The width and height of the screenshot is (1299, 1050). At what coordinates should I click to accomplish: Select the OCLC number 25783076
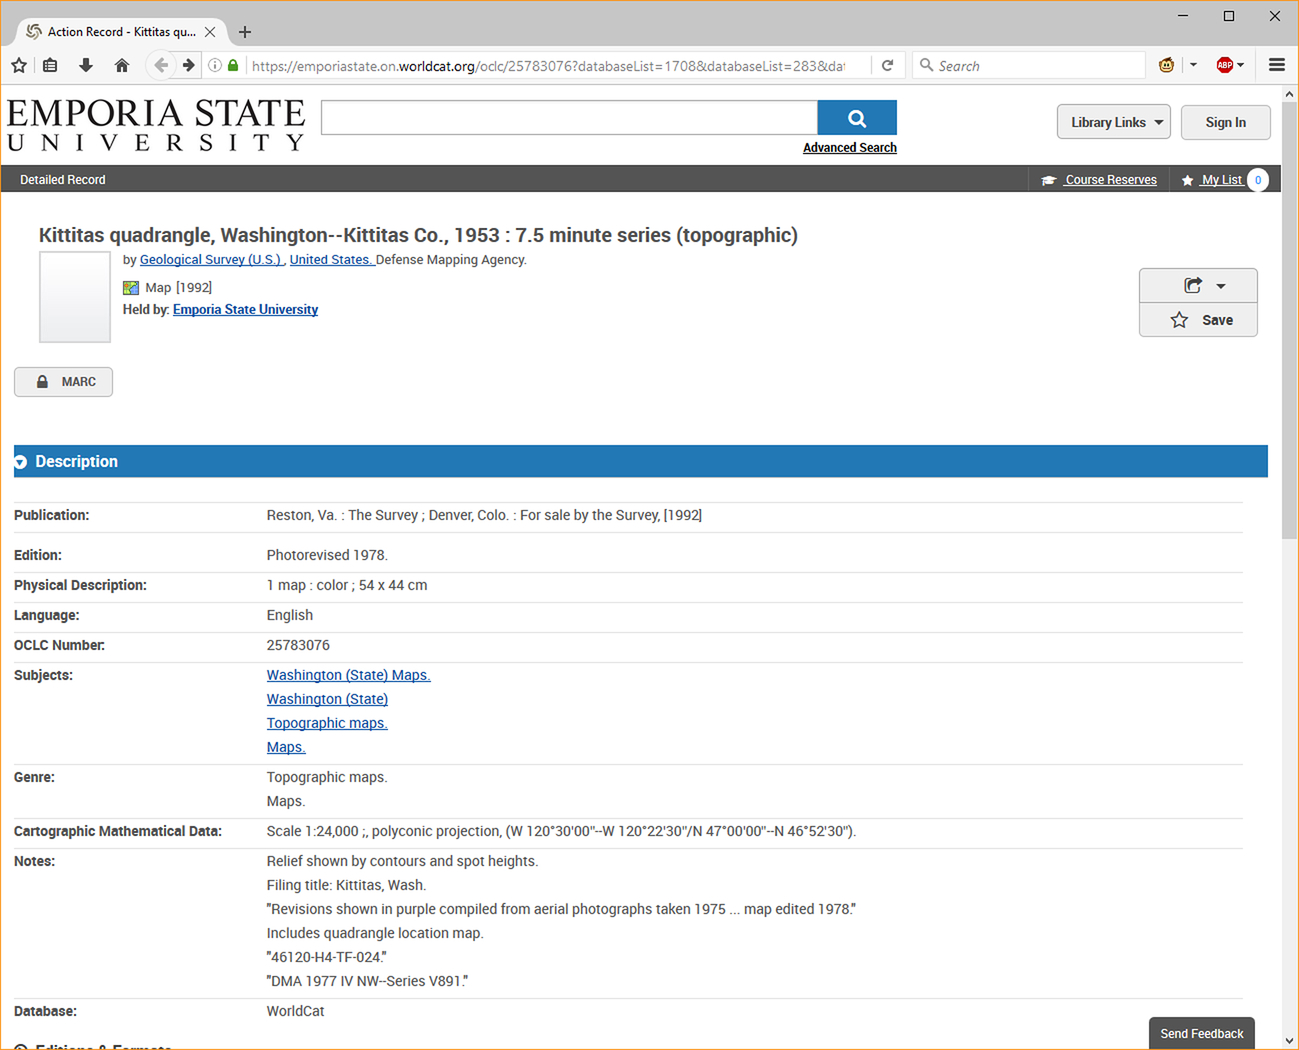298,645
